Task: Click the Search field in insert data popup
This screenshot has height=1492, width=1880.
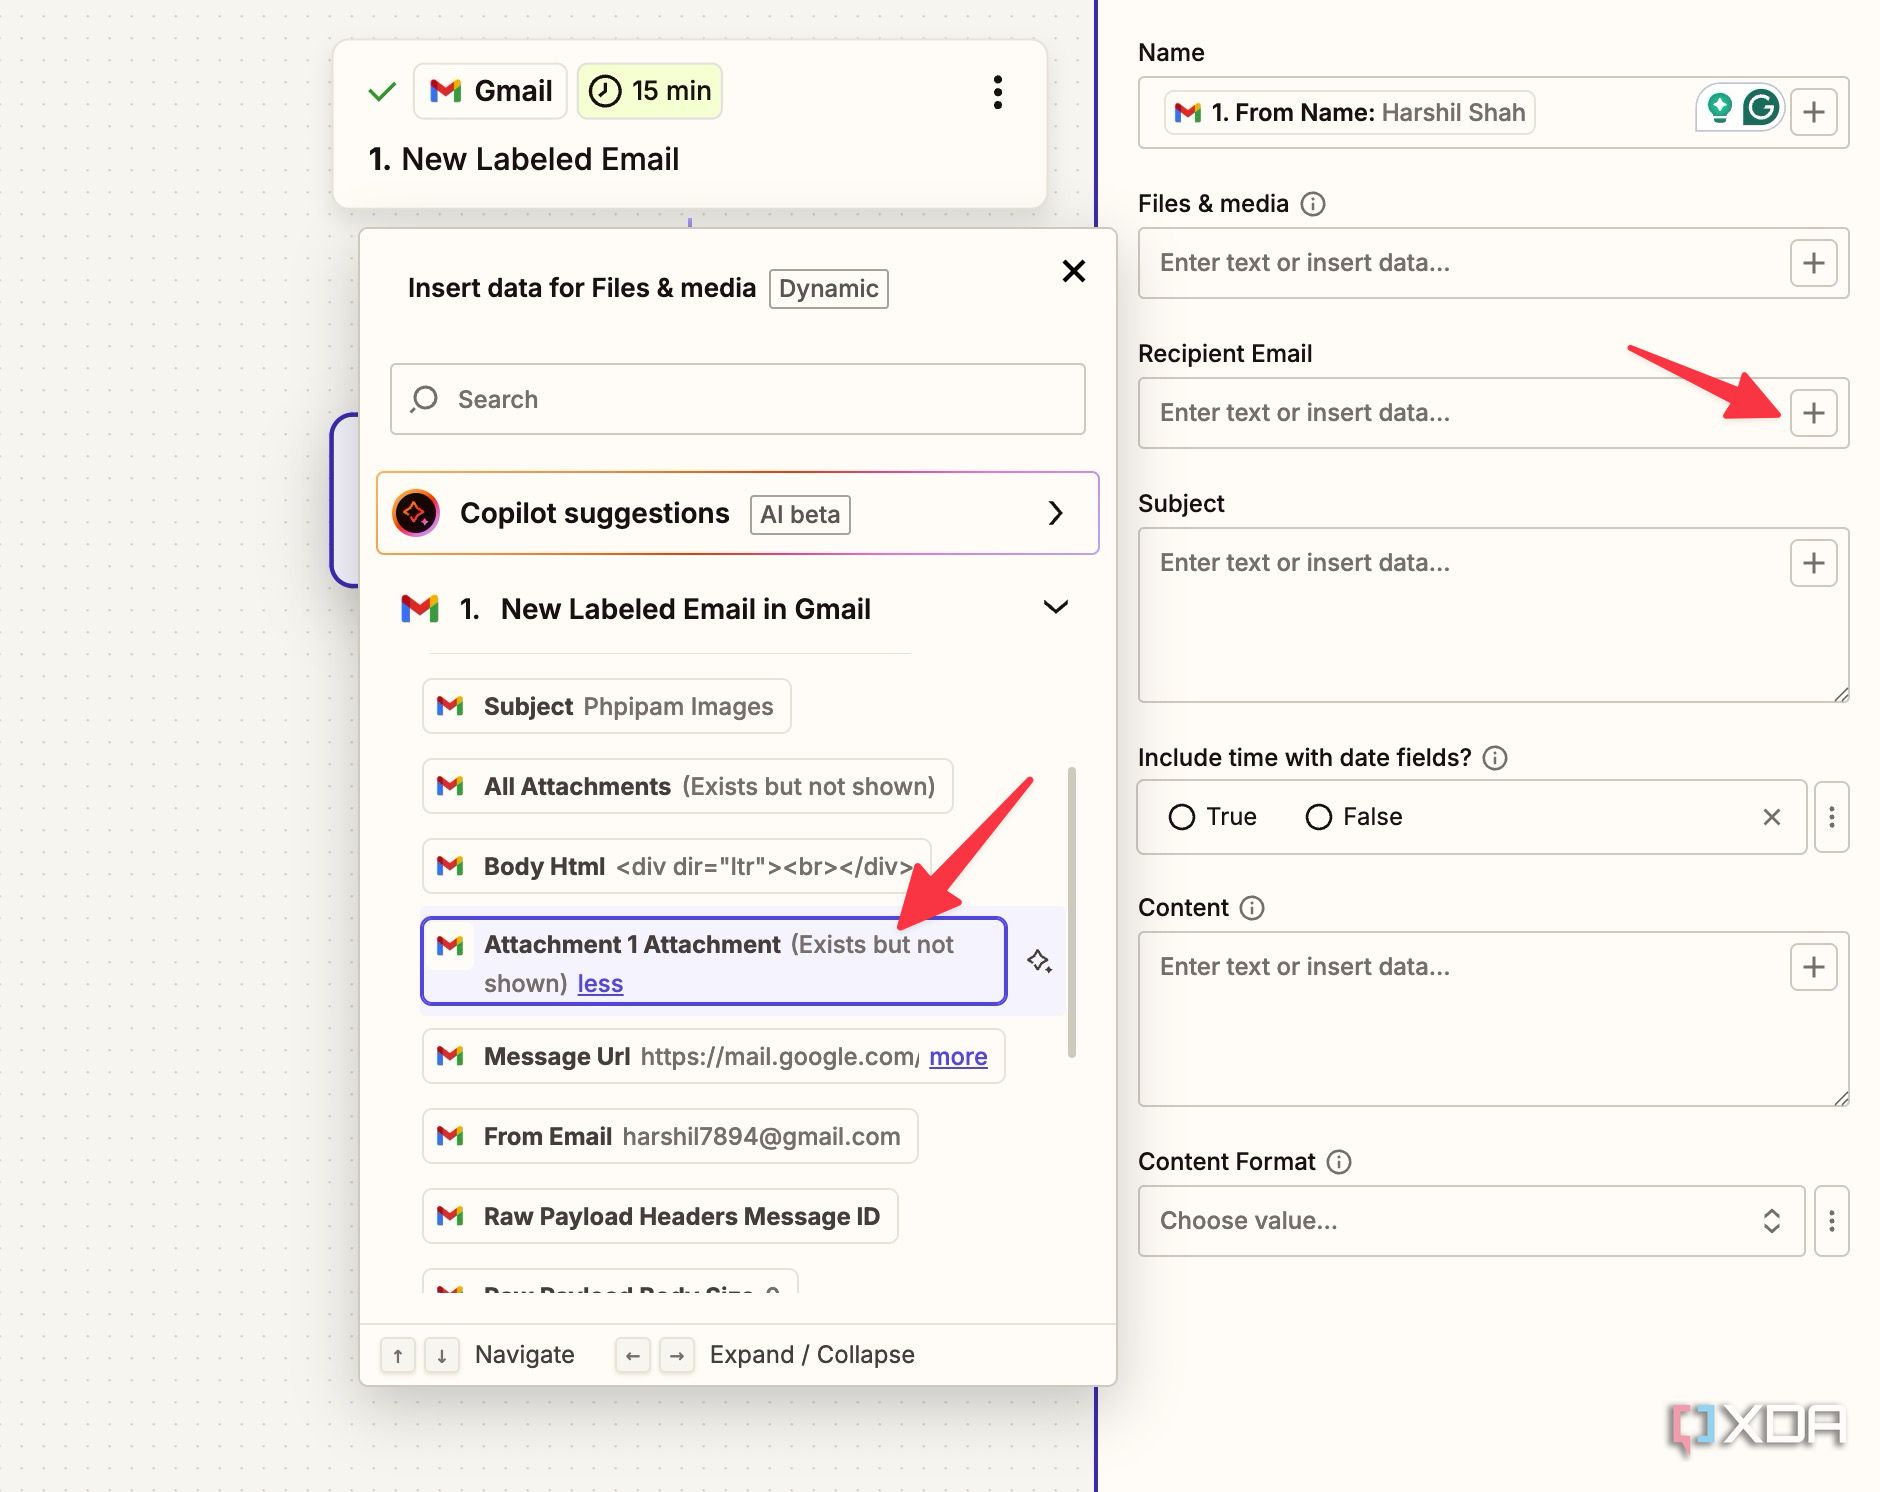Action: [738, 399]
